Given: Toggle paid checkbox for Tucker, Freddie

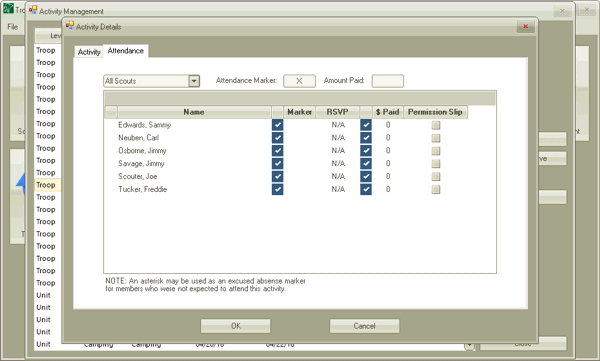Looking at the screenshot, I should [366, 189].
